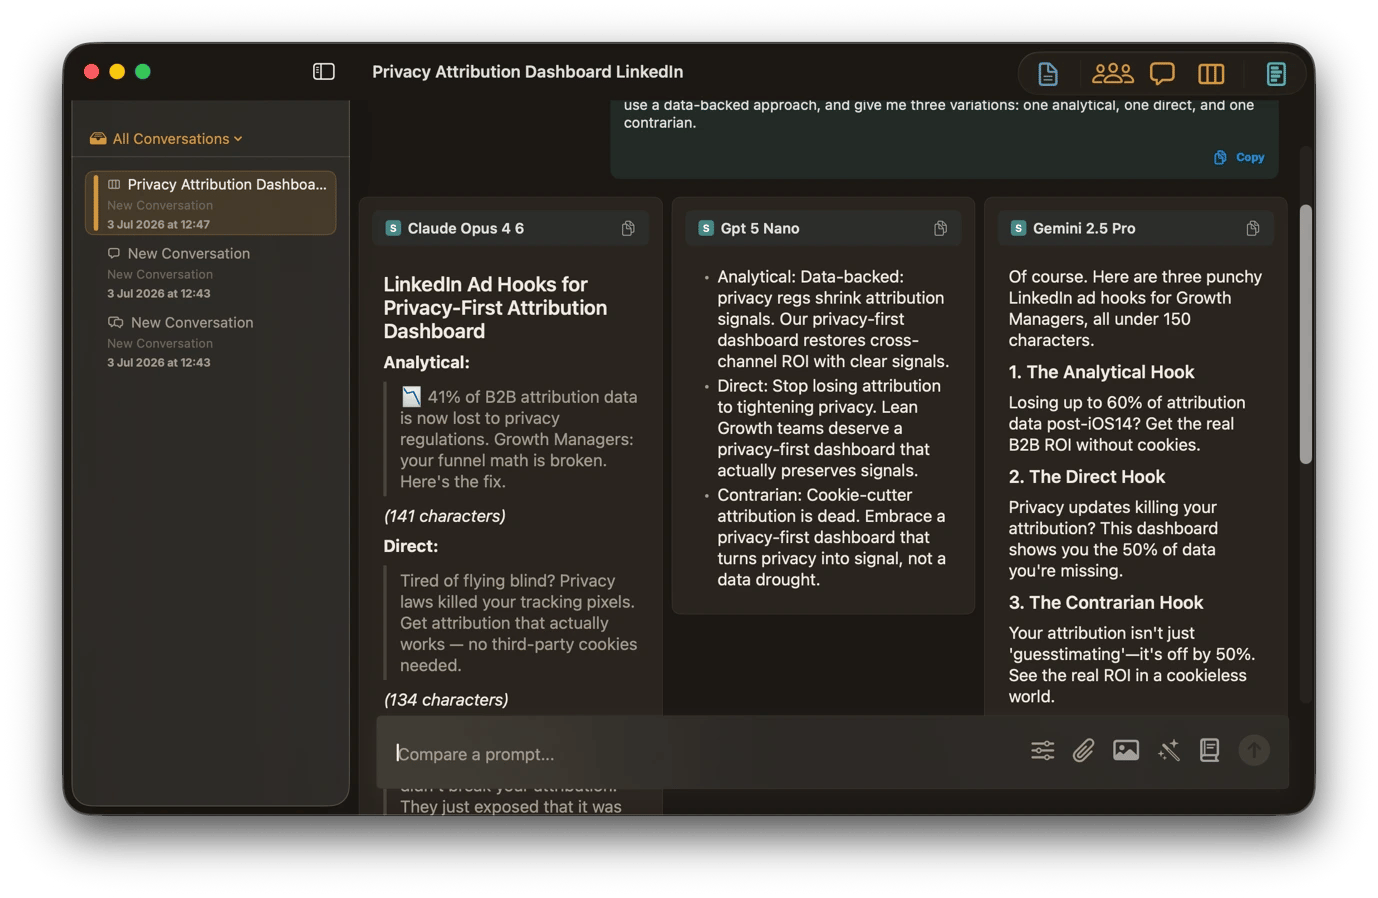This screenshot has height=898, width=1378.
Task: Copy the Gemini 2.5 Pro response
Action: pyautogui.click(x=1252, y=228)
